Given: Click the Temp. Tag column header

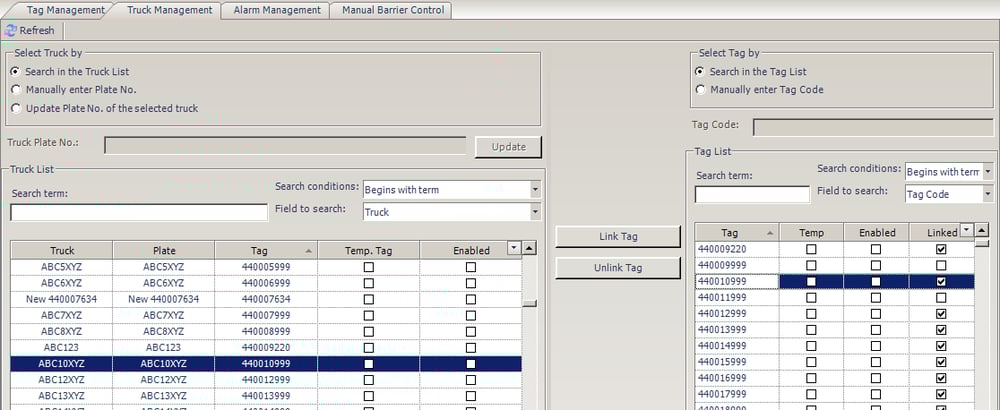Looking at the screenshot, I should click(x=369, y=251).
